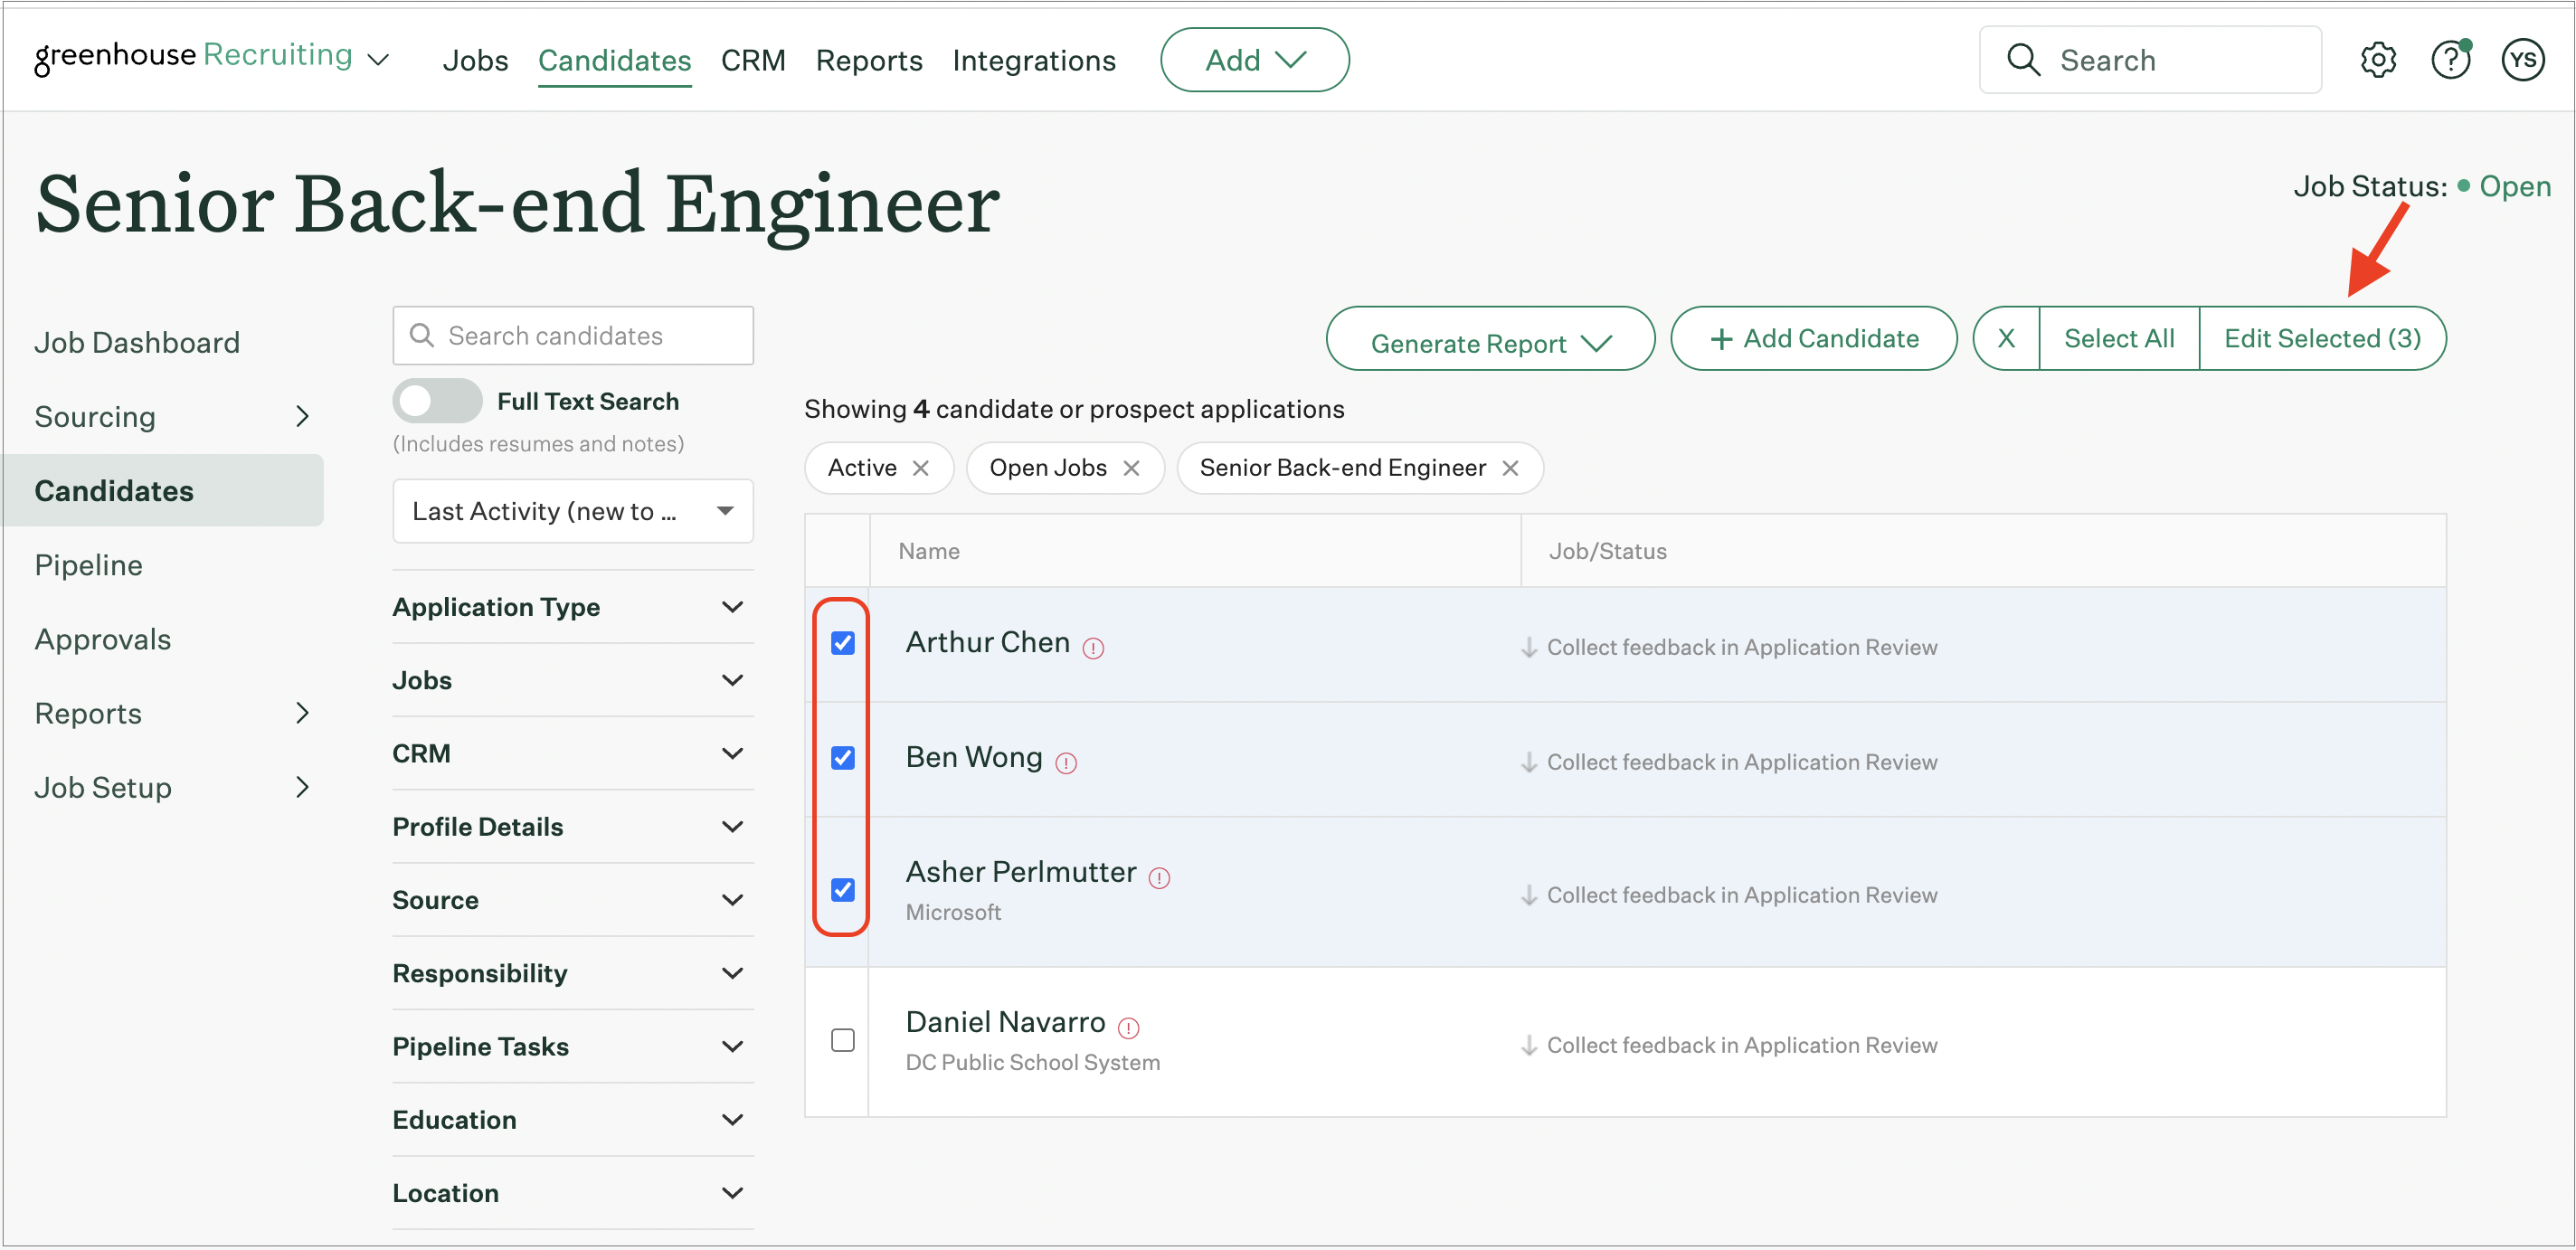Go to the CRM top navigation tab
2576x1250 pixels.
[753, 60]
